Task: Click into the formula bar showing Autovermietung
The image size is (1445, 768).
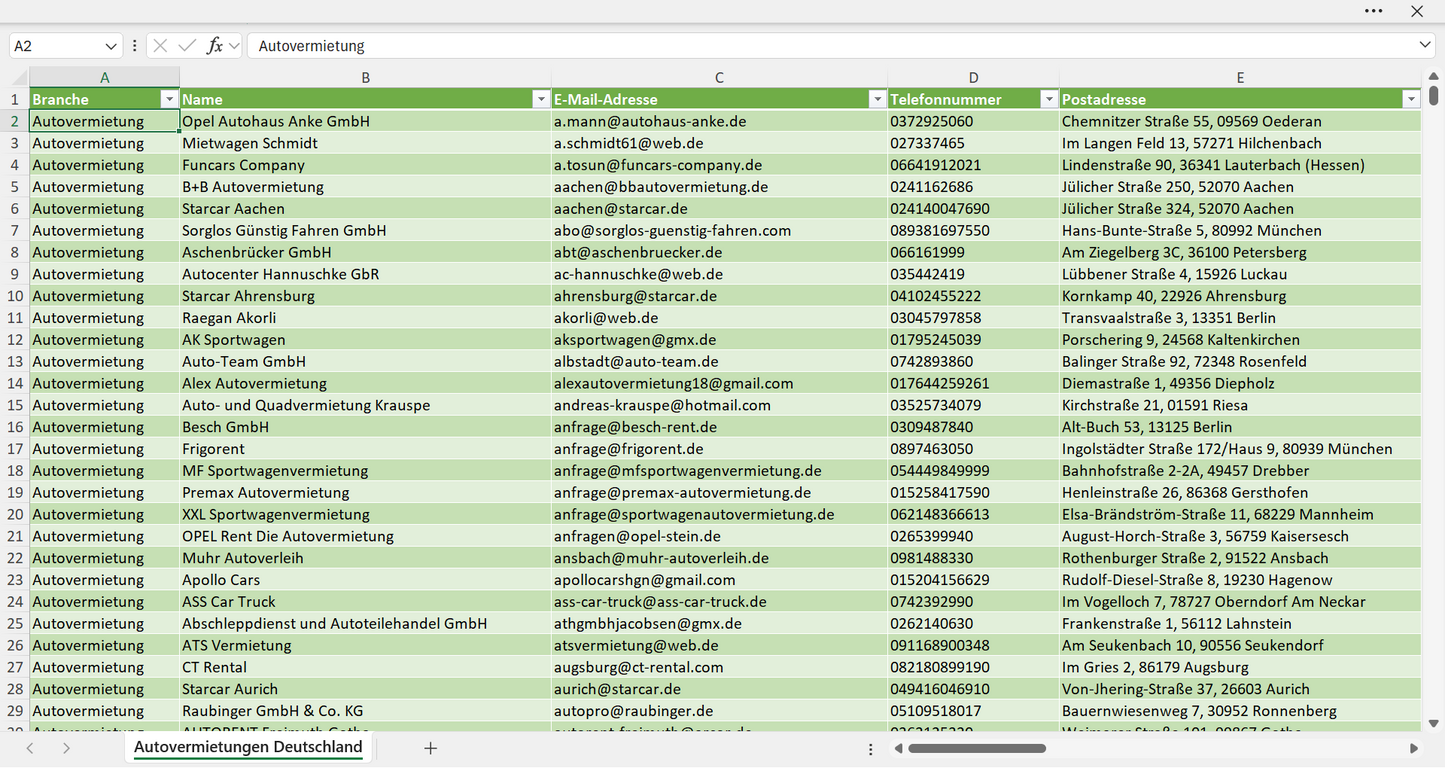Action: 832,46
